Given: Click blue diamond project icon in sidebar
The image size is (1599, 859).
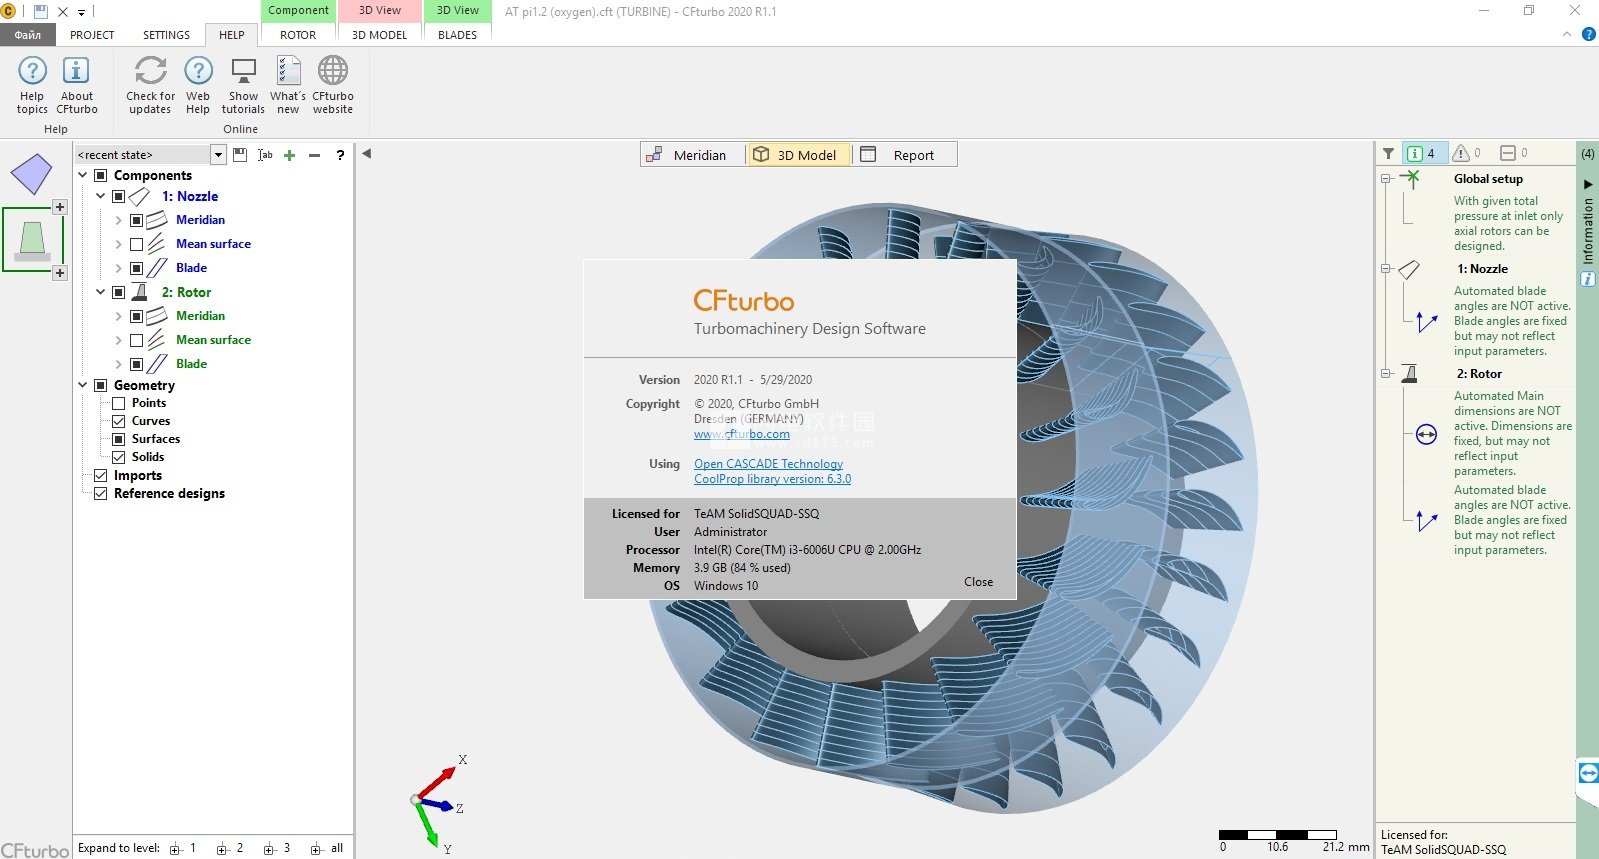Looking at the screenshot, I should [31, 174].
